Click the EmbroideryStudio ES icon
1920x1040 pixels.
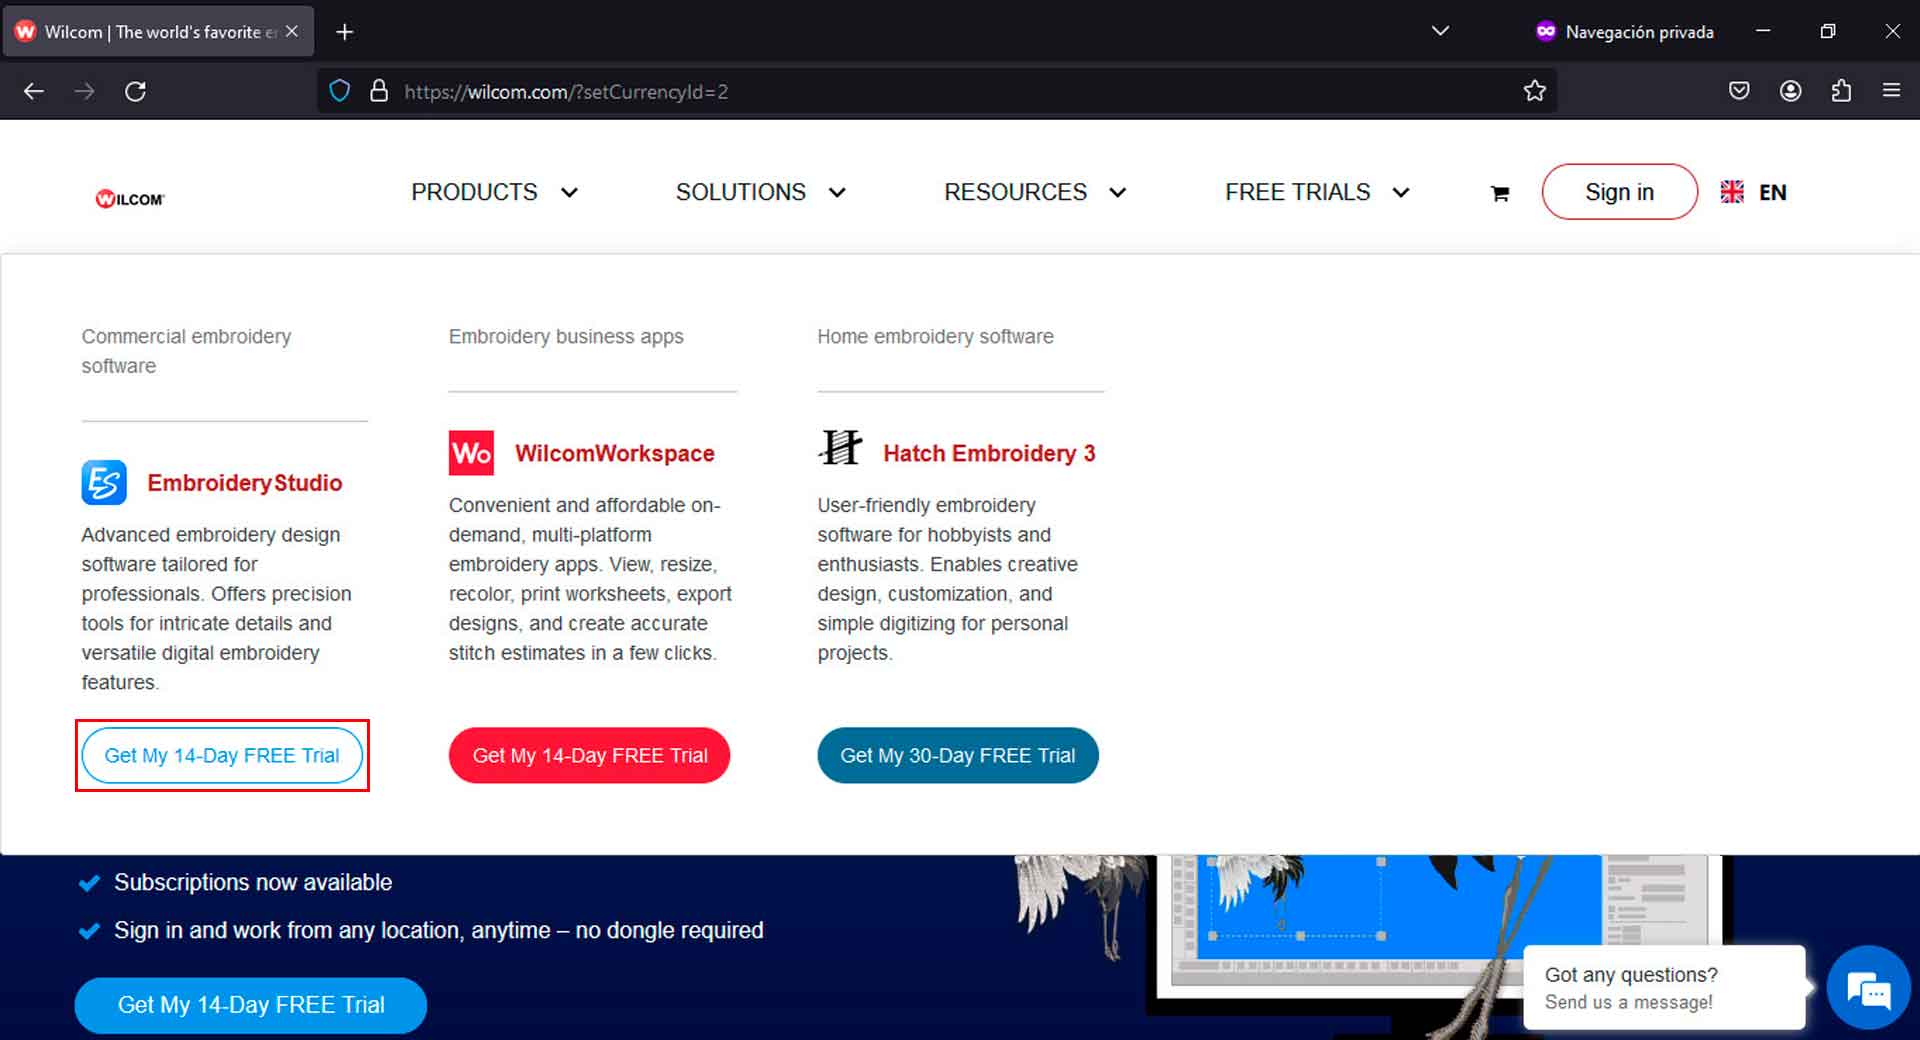click(104, 483)
